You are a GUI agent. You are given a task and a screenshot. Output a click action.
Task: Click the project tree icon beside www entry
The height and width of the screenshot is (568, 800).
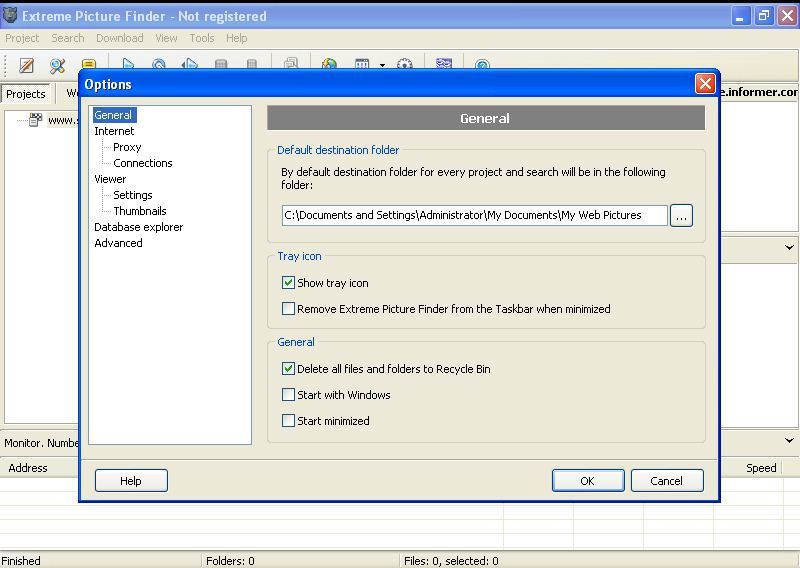[x=35, y=120]
